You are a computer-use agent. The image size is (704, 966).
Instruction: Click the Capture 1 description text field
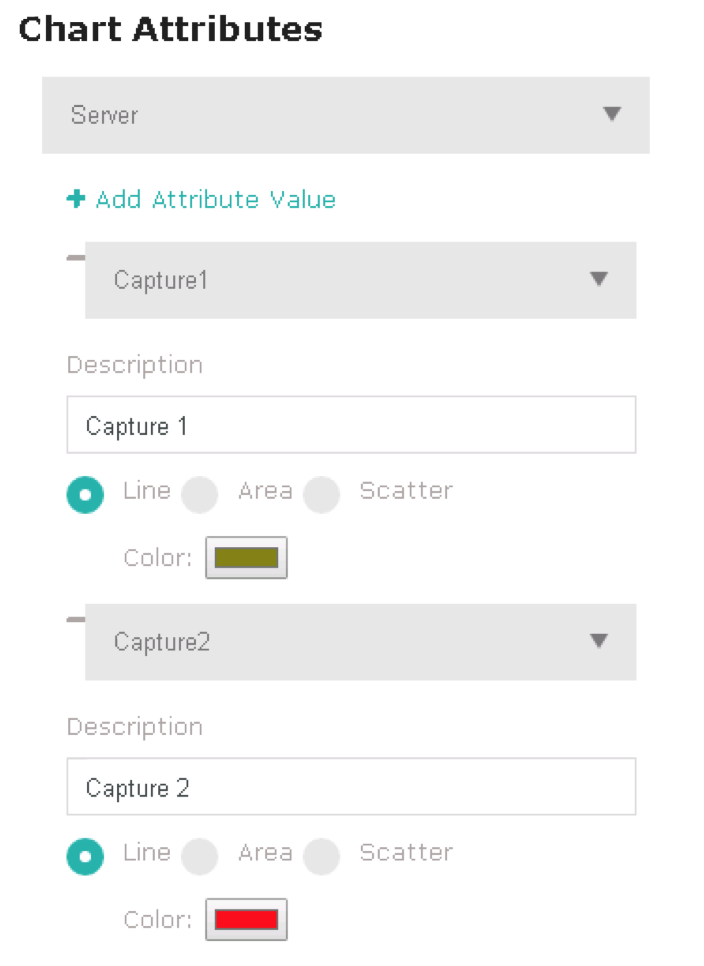point(351,426)
